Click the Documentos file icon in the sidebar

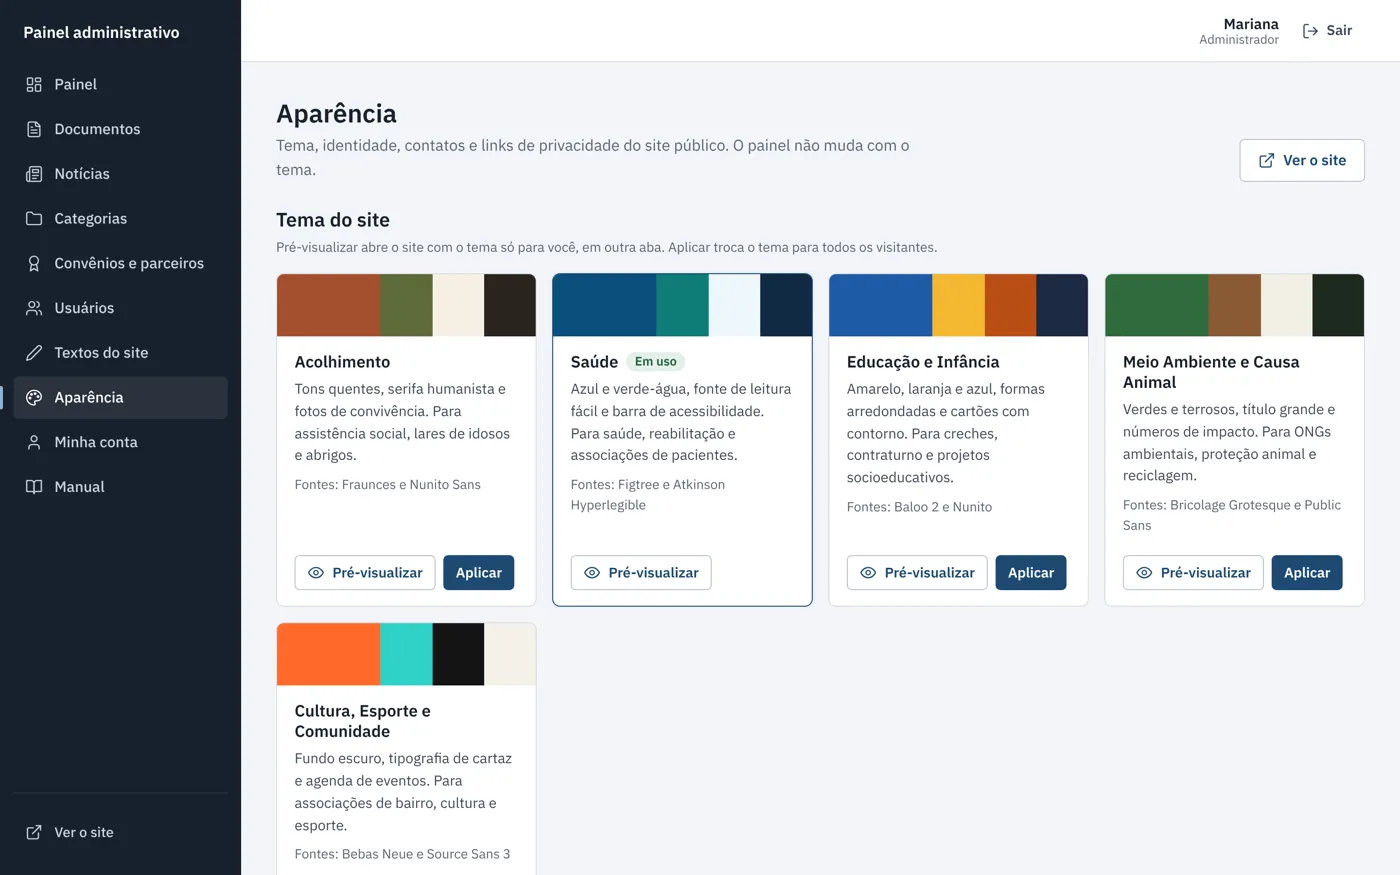coord(34,129)
